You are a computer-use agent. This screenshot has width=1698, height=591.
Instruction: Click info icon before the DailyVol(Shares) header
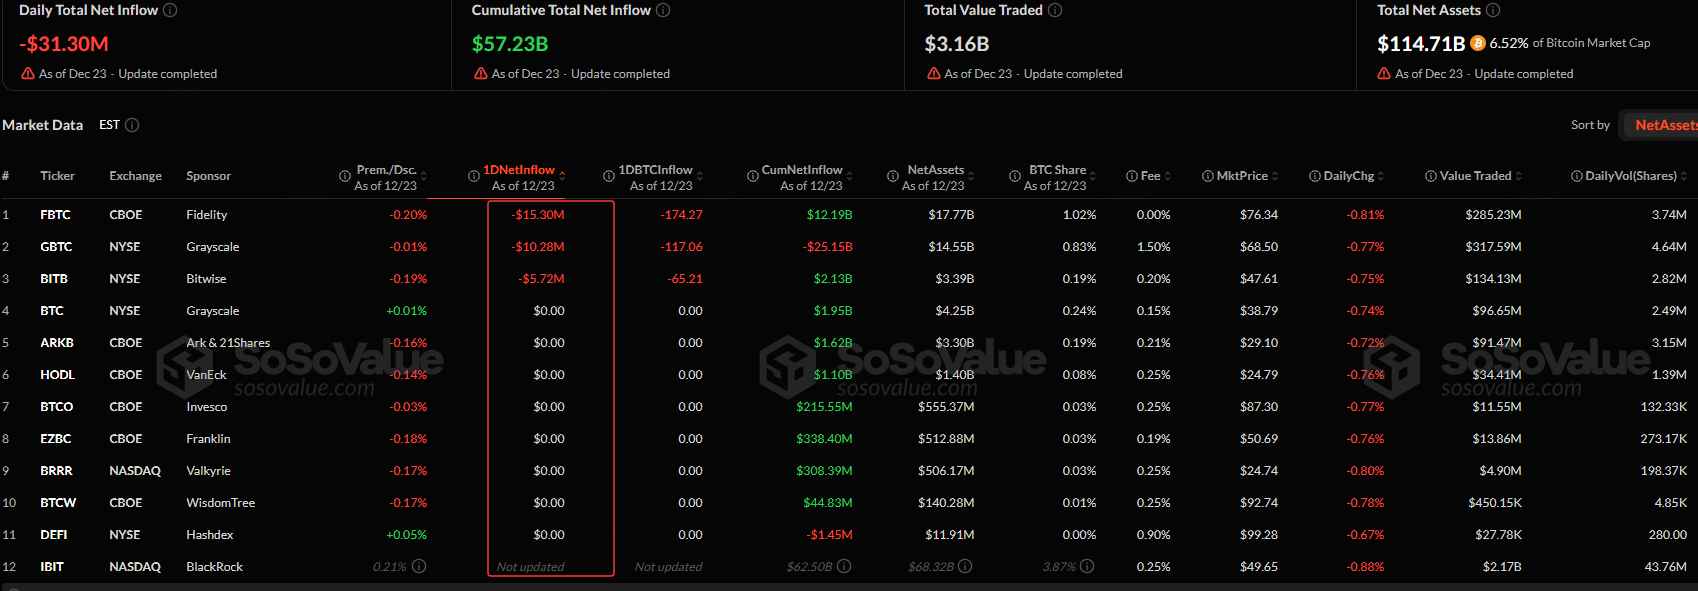[x=1577, y=176]
